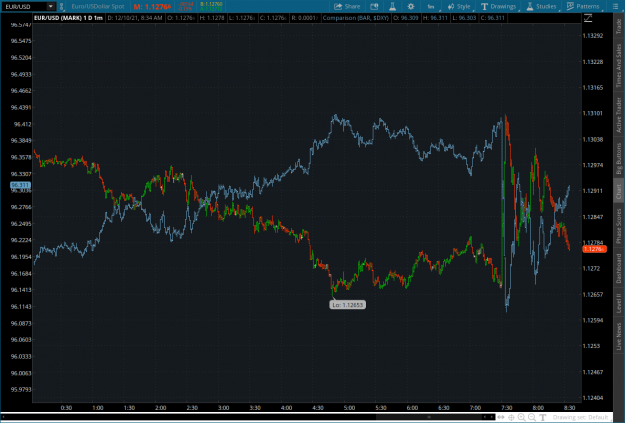
Task: Open the Big Buttons side tab
Action: point(619,158)
